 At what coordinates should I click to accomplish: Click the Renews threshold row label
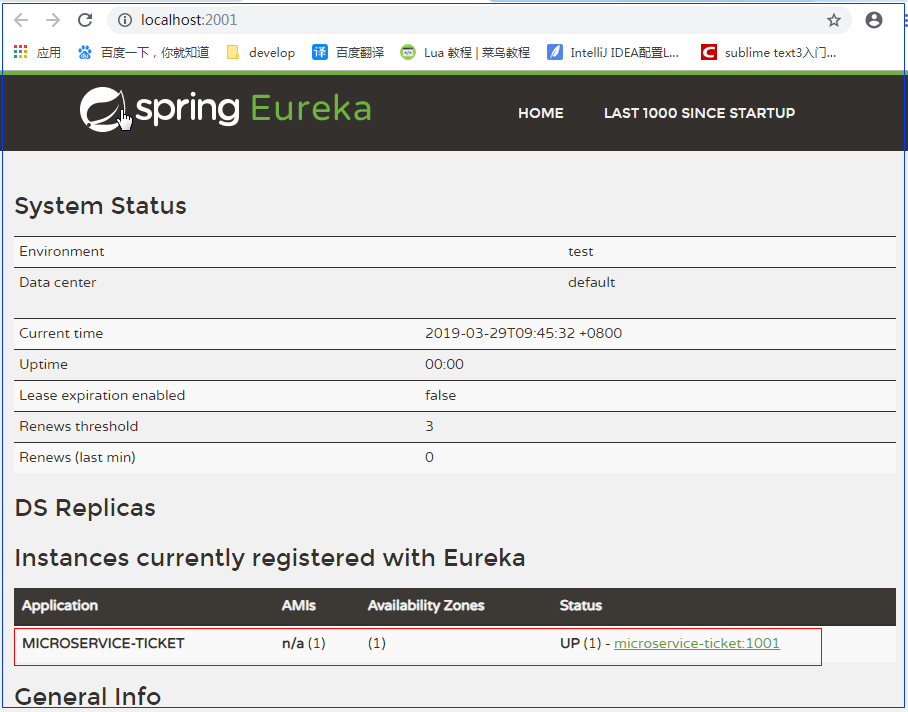tap(79, 427)
